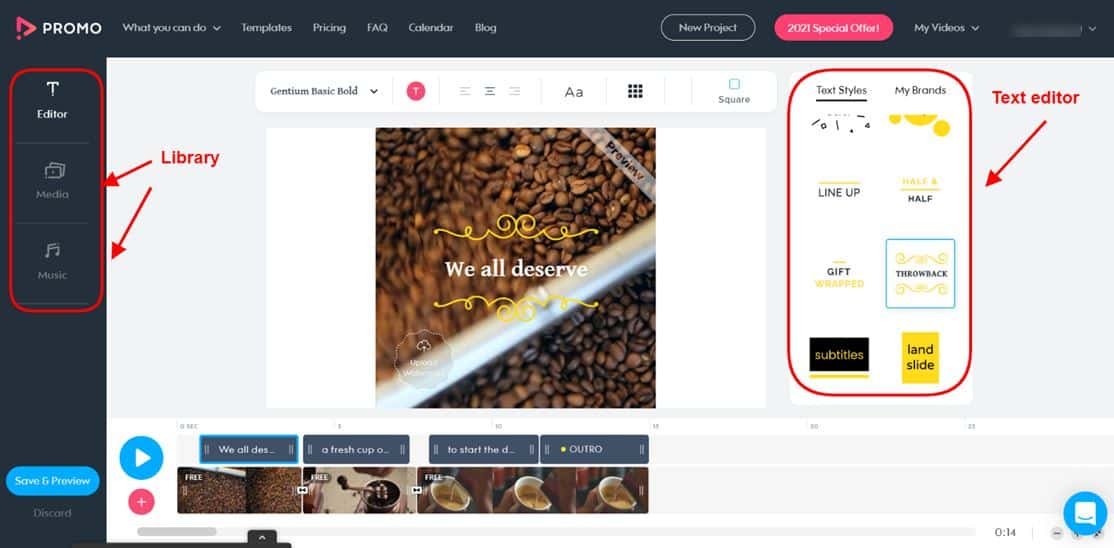Viewport: 1114px width, 548px height.
Task: Click the New Project button
Action: click(x=708, y=28)
